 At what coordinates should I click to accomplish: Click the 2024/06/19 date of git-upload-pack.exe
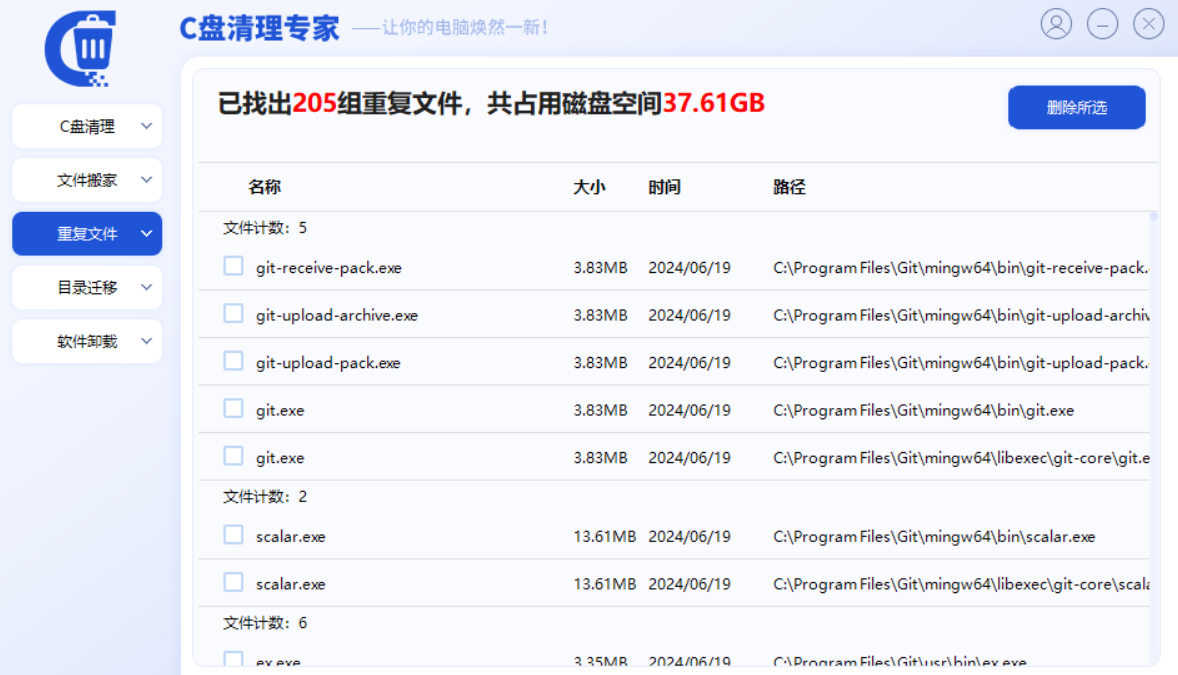(x=690, y=363)
